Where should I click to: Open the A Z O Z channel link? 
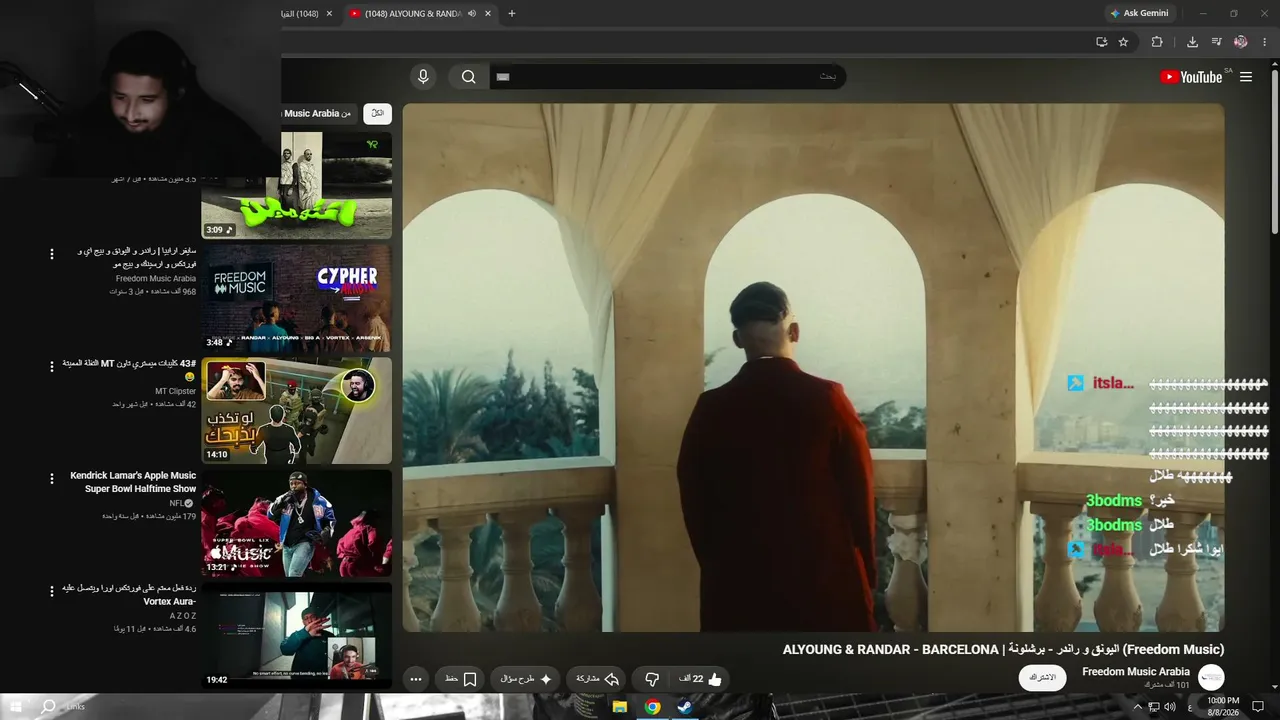click(183, 616)
